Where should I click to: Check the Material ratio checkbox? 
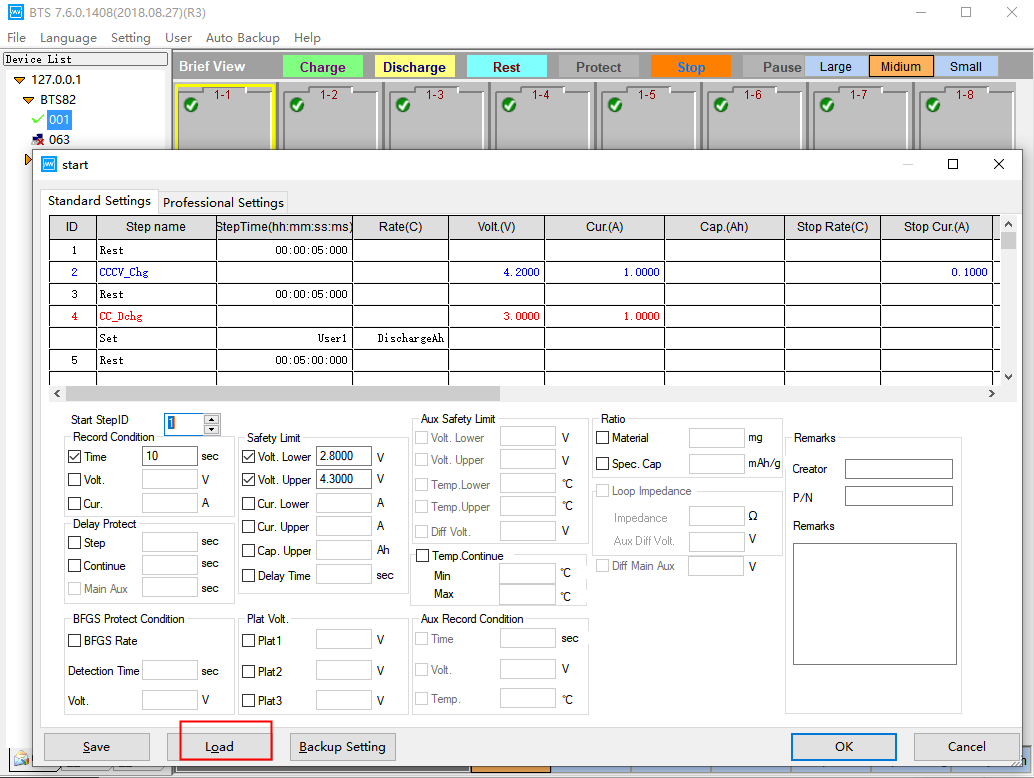[602, 438]
